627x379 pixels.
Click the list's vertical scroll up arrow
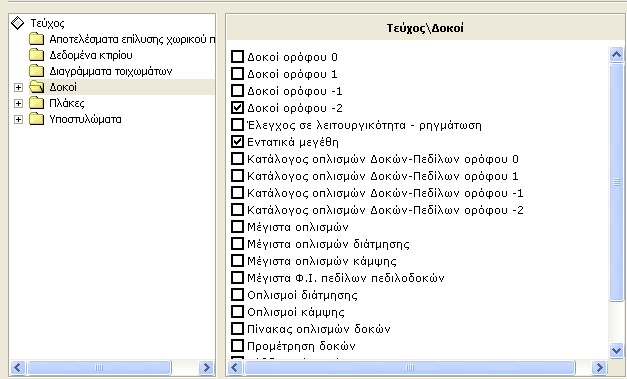click(x=617, y=54)
